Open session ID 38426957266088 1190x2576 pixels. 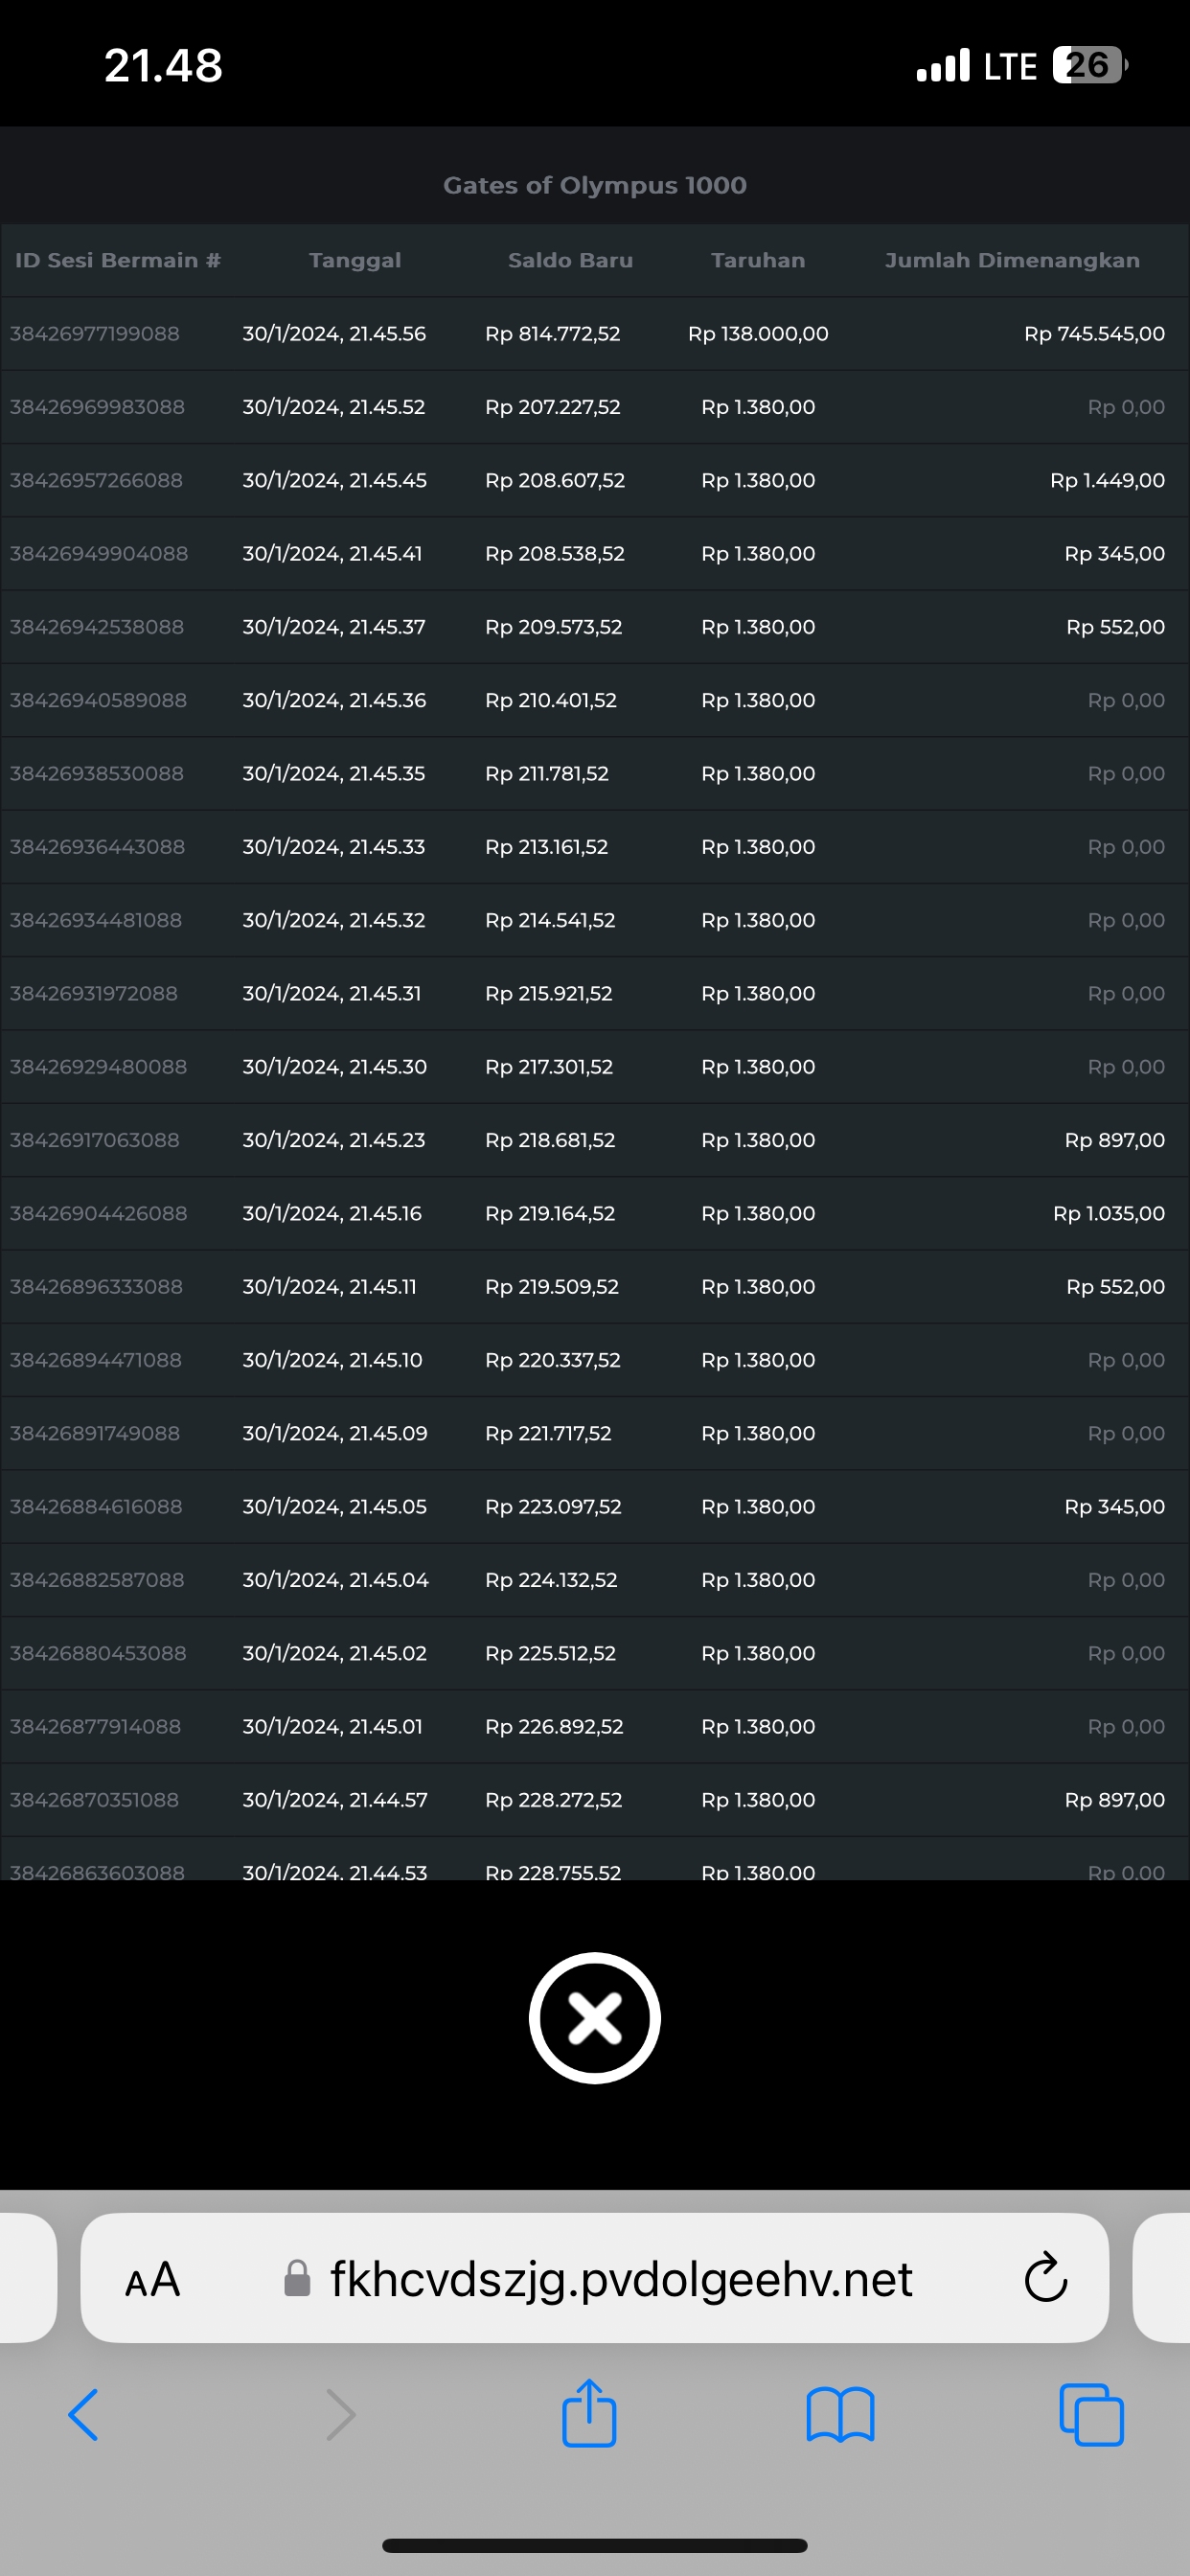pyautogui.click(x=96, y=480)
